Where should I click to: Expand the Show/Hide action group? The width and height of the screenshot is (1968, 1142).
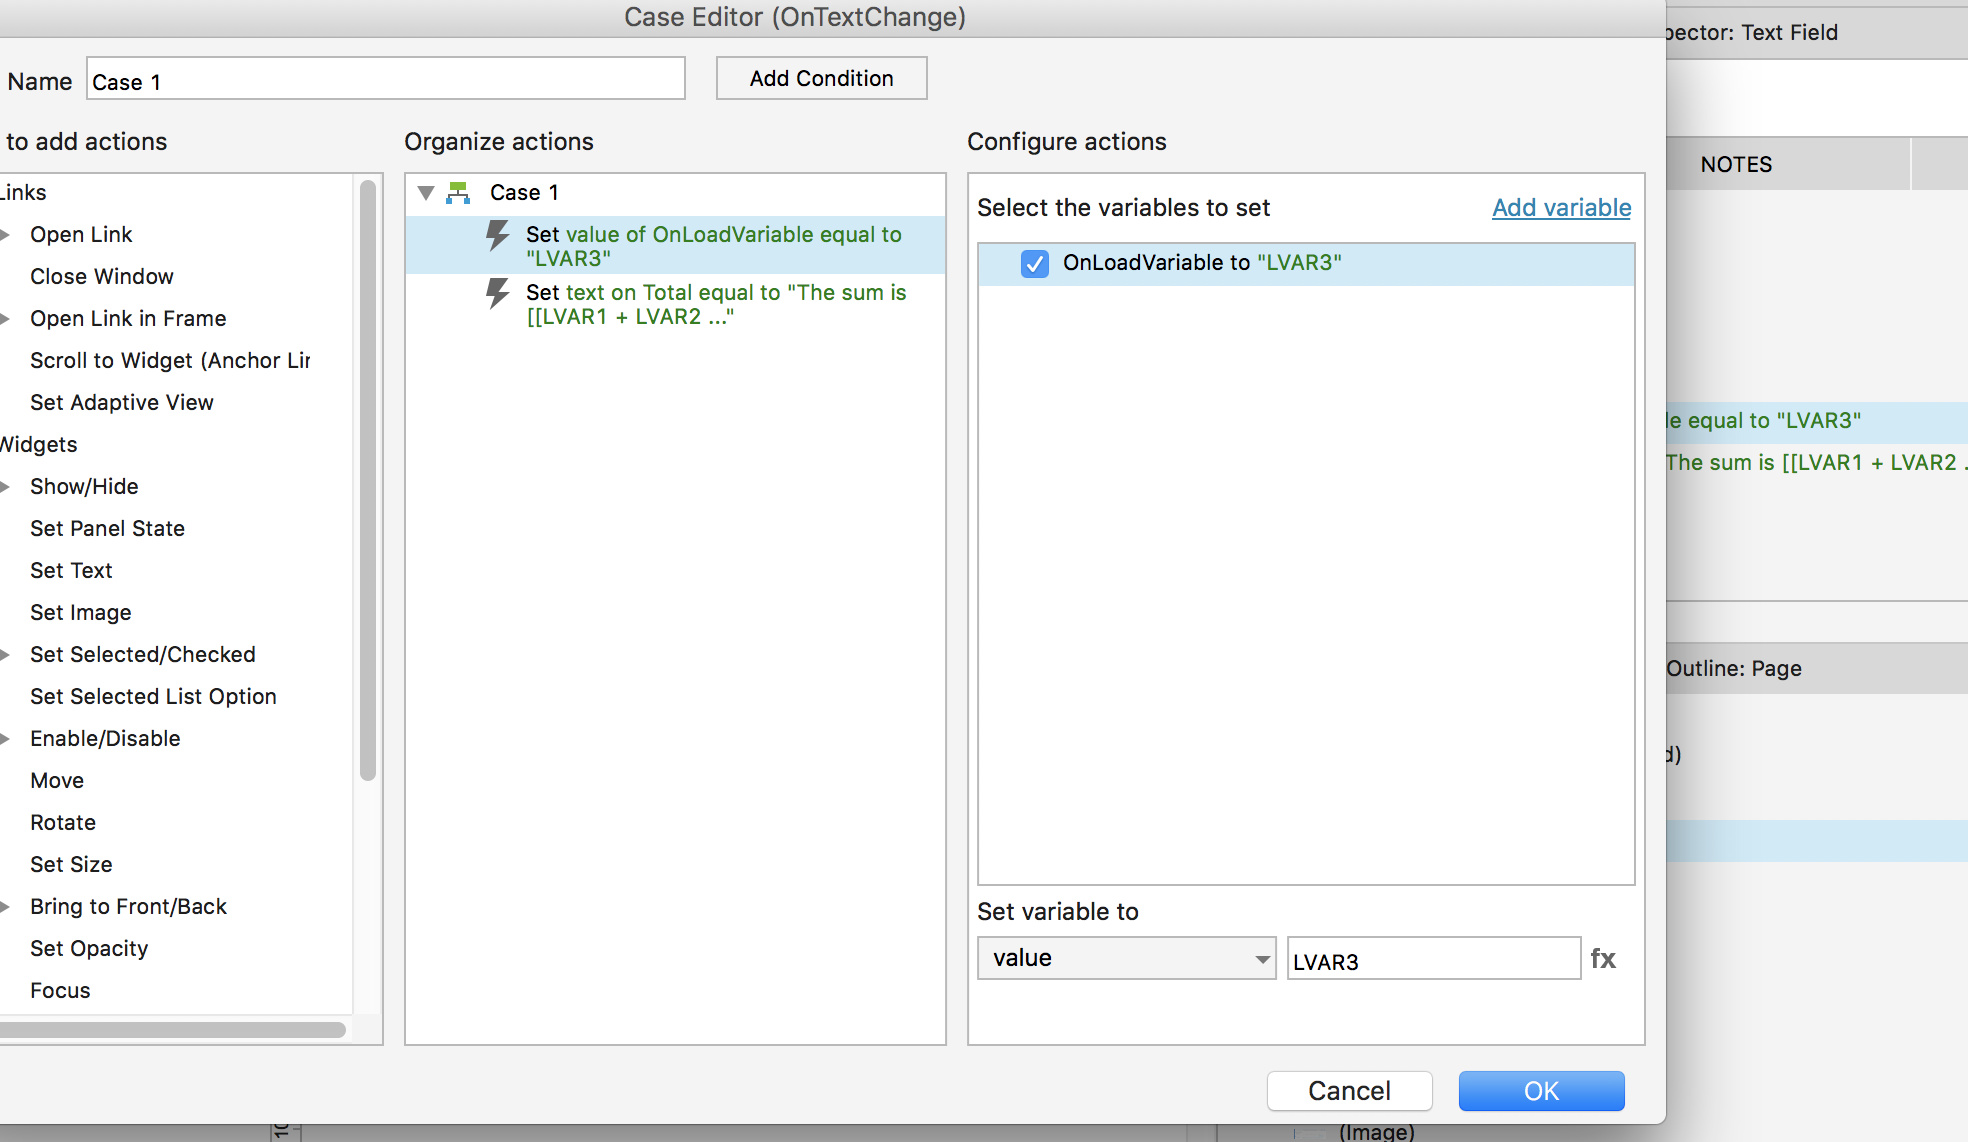(6, 487)
